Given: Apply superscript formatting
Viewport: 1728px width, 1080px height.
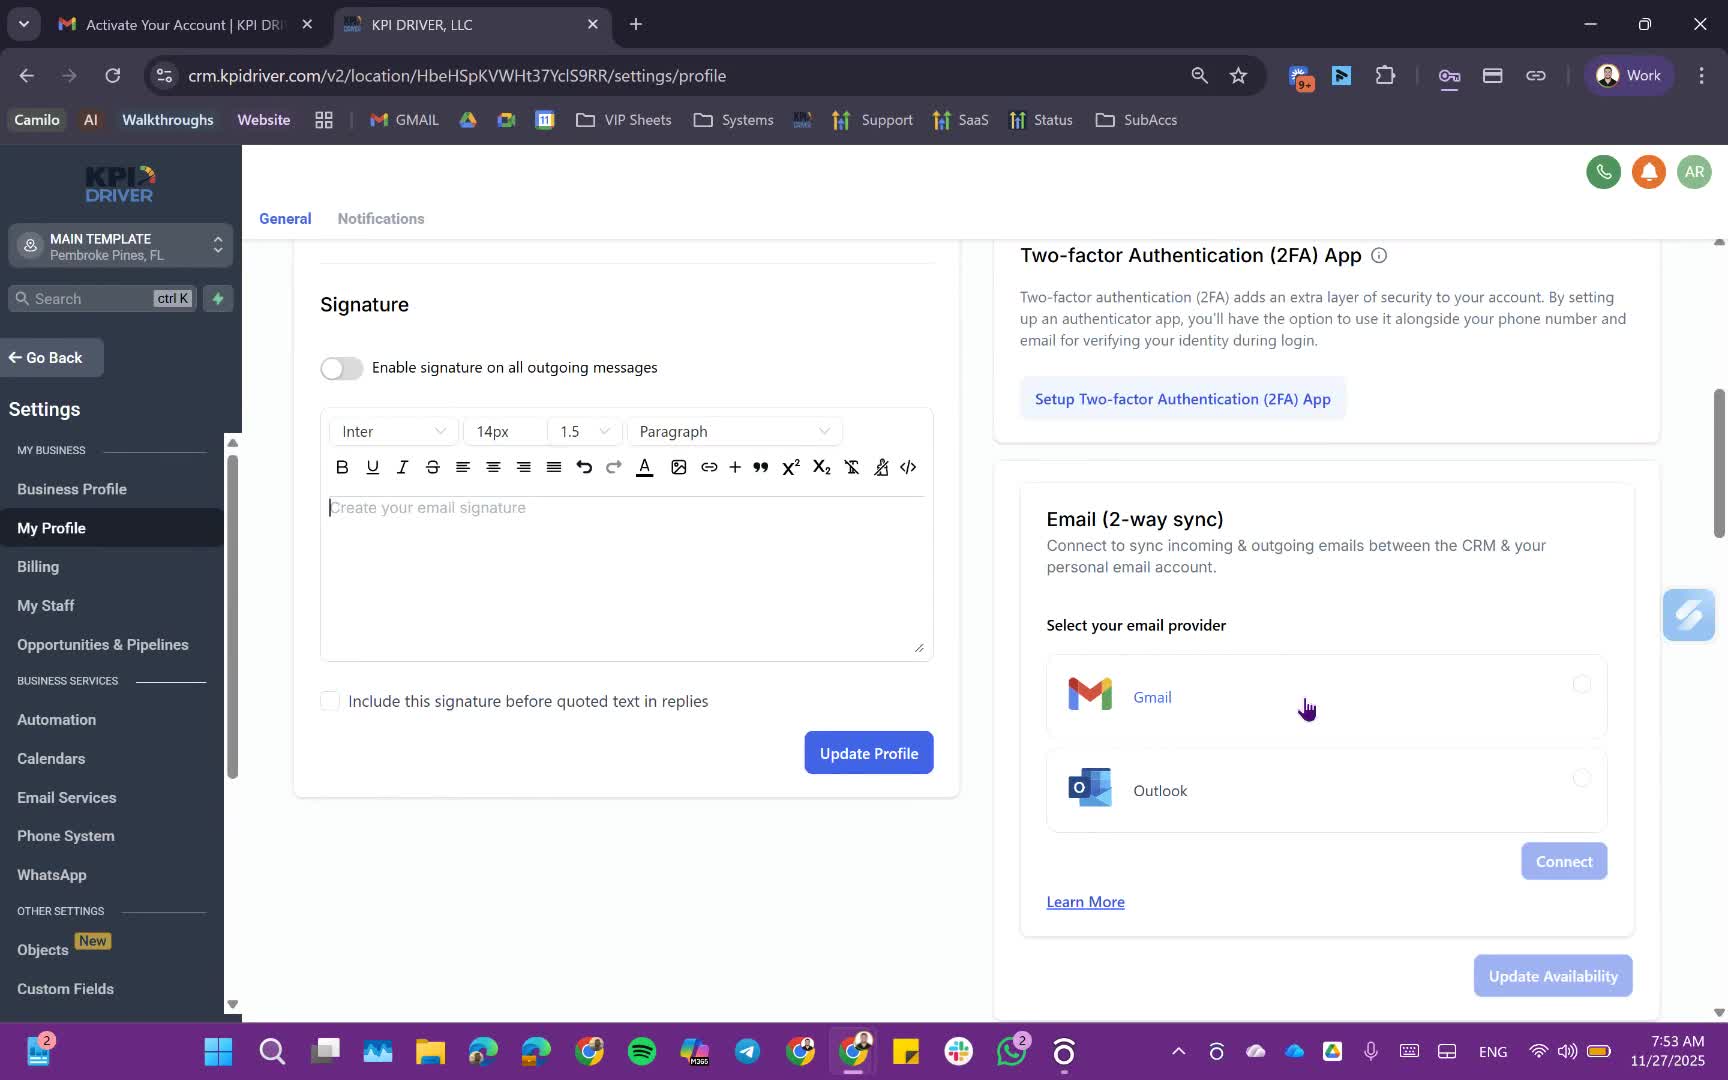Looking at the screenshot, I should (791, 467).
